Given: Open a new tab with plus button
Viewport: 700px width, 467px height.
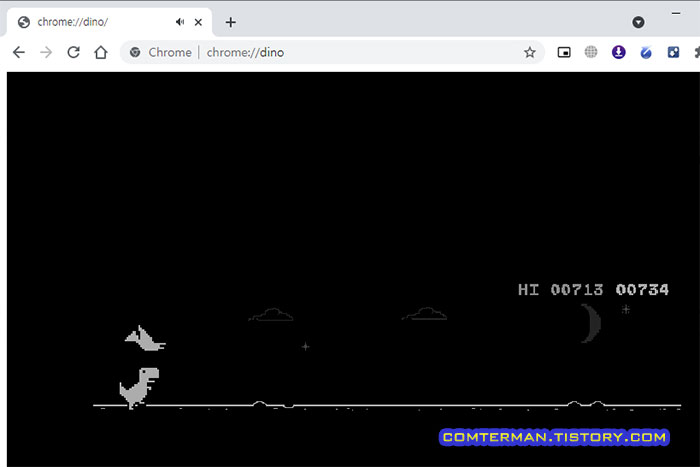Looking at the screenshot, I should (x=230, y=22).
